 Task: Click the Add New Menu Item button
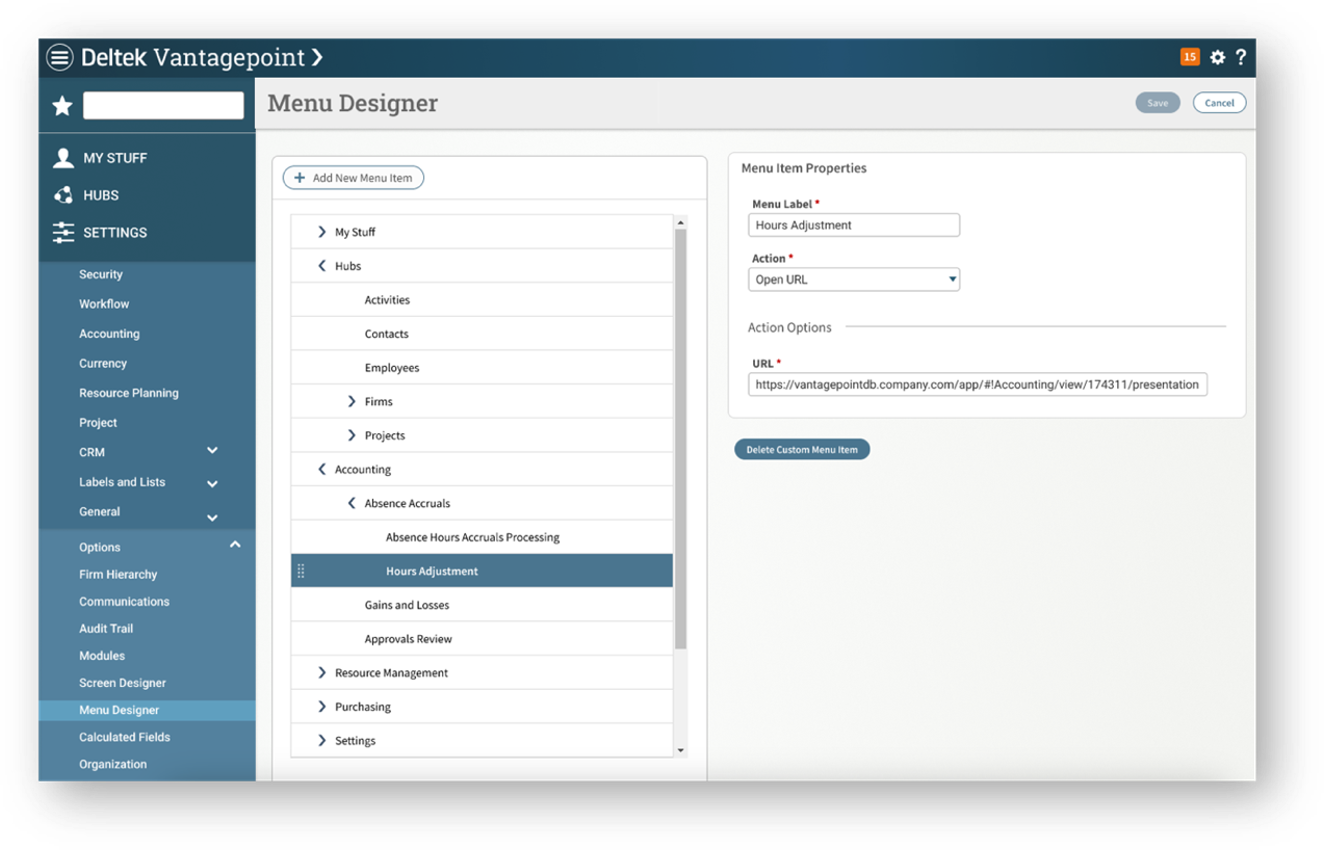(x=353, y=178)
